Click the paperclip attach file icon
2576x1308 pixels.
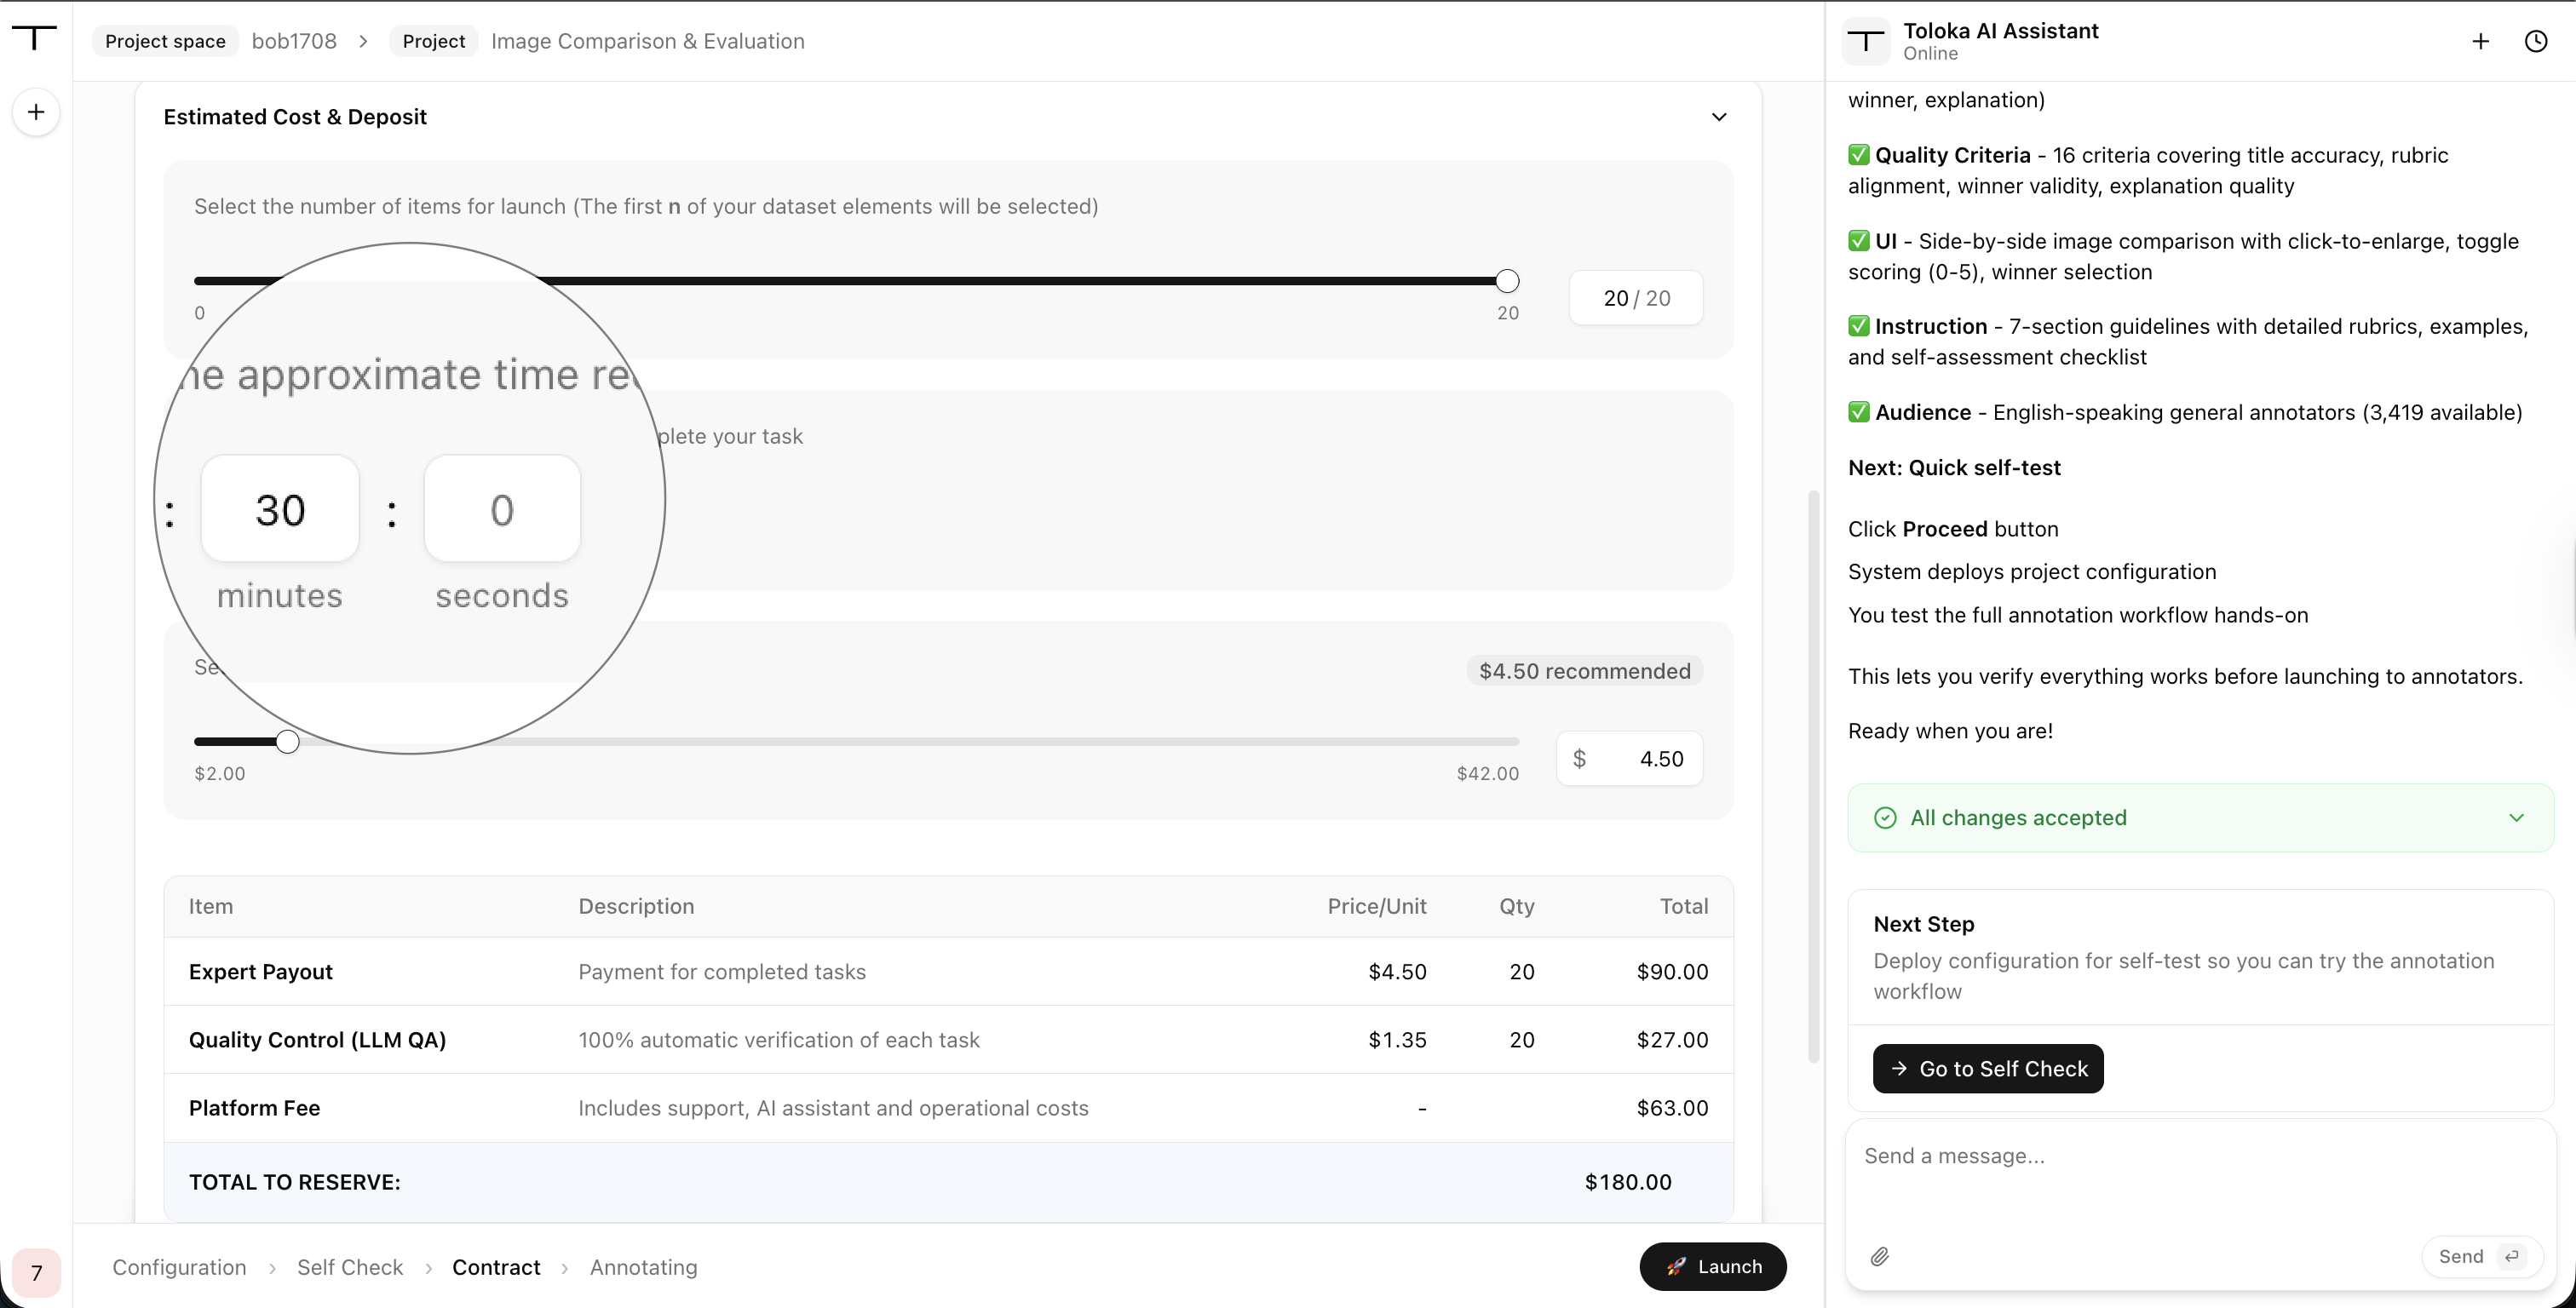point(1880,1257)
